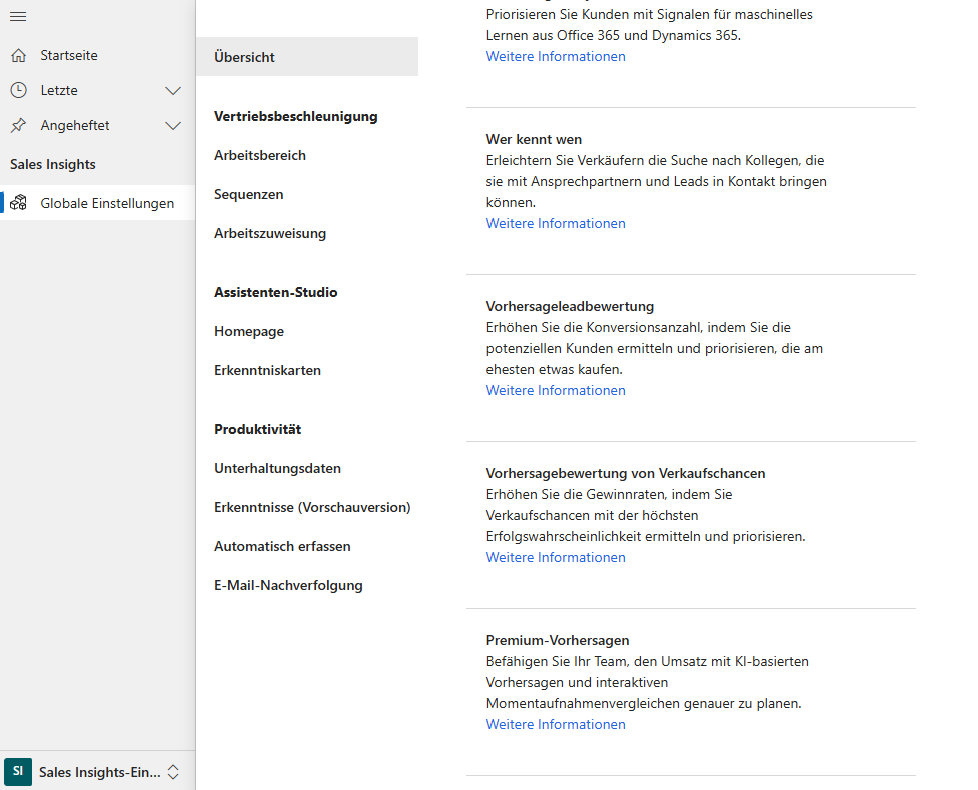Select the Globale Einstellungen icon

pyautogui.click(x=18, y=201)
